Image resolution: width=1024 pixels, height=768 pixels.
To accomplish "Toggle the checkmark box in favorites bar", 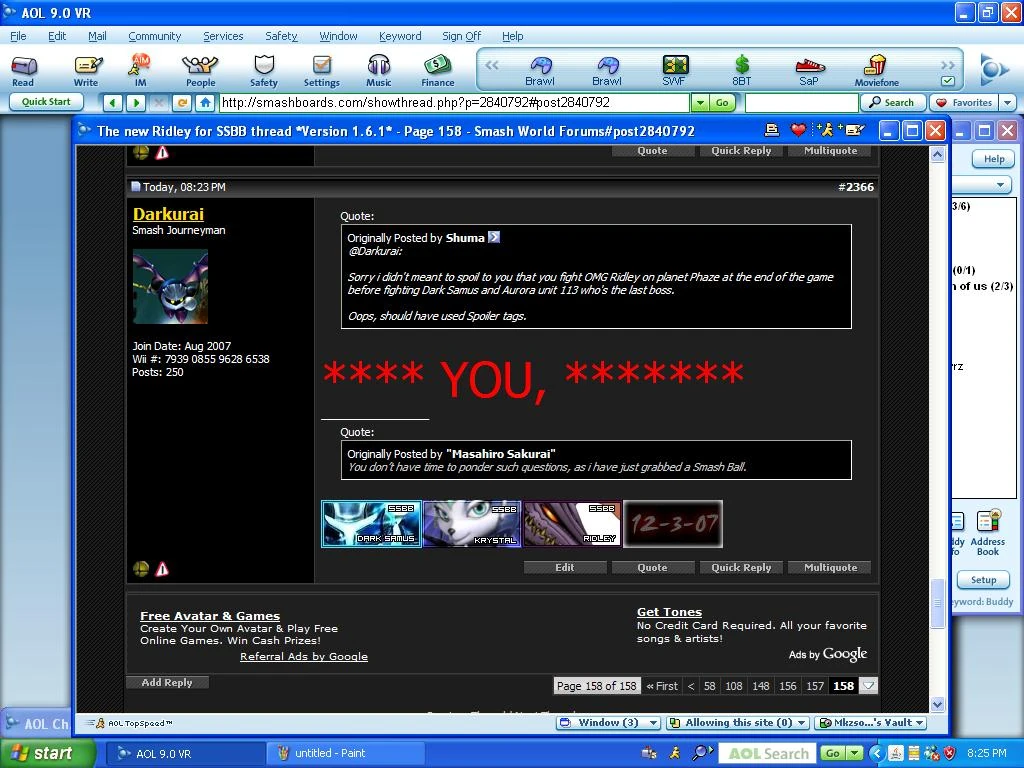I will tap(948, 81).
